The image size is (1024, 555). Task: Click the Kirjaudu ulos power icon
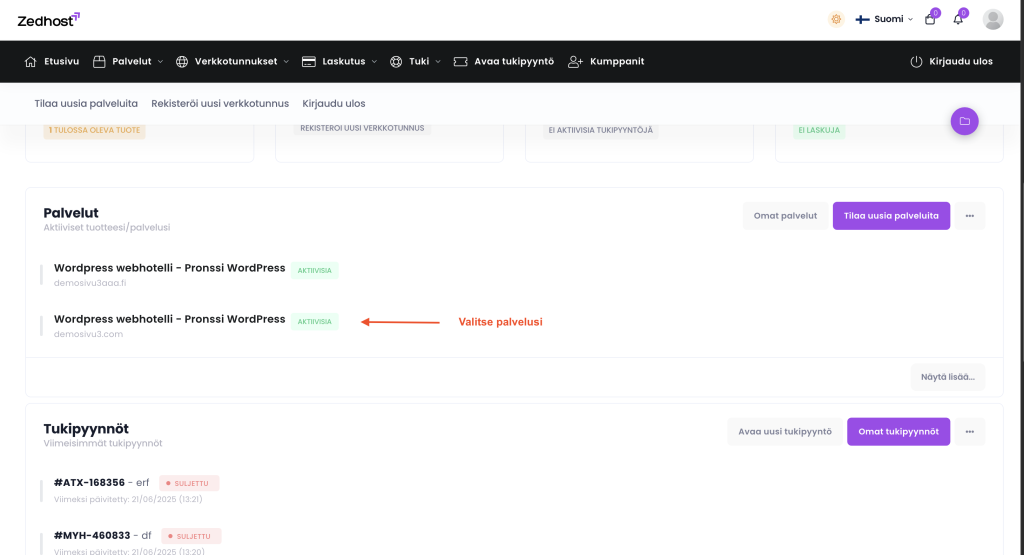pos(915,61)
